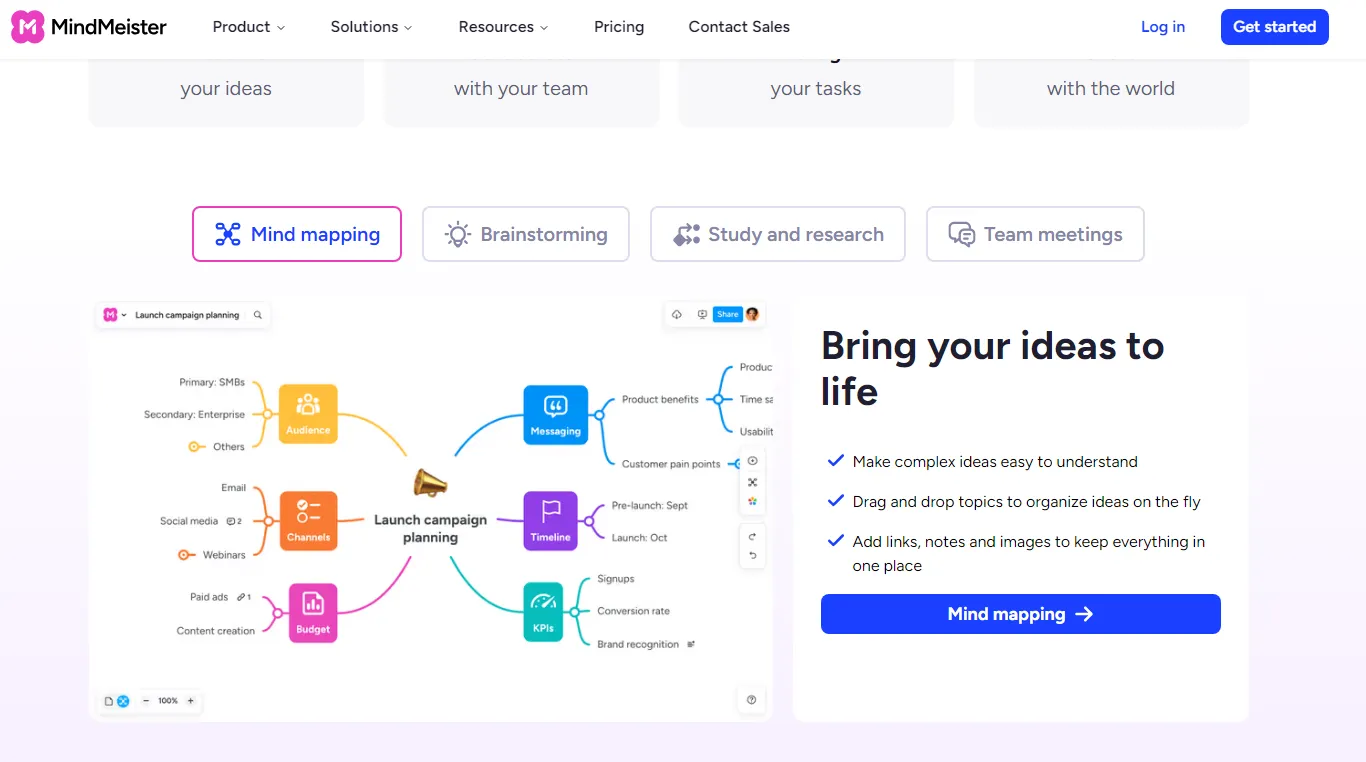Select the Budget topic icon
The height and width of the screenshot is (762, 1366).
[x=313, y=613]
